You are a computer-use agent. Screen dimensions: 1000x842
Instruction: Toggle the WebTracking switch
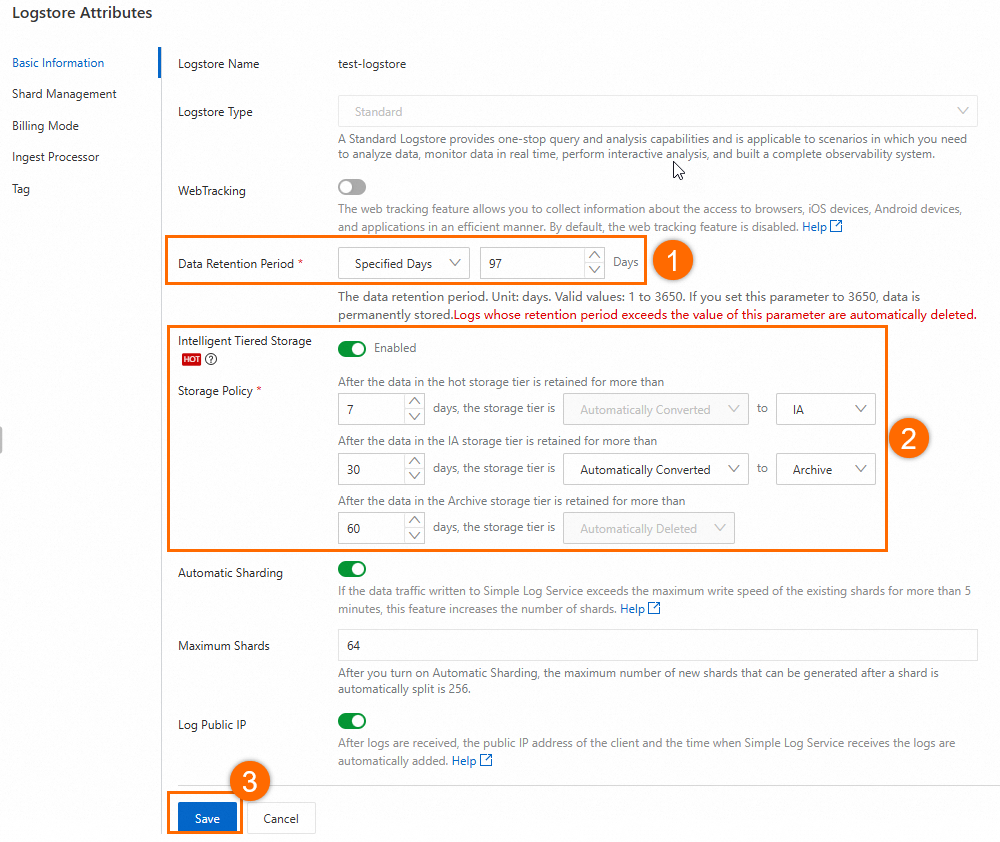click(352, 187)
